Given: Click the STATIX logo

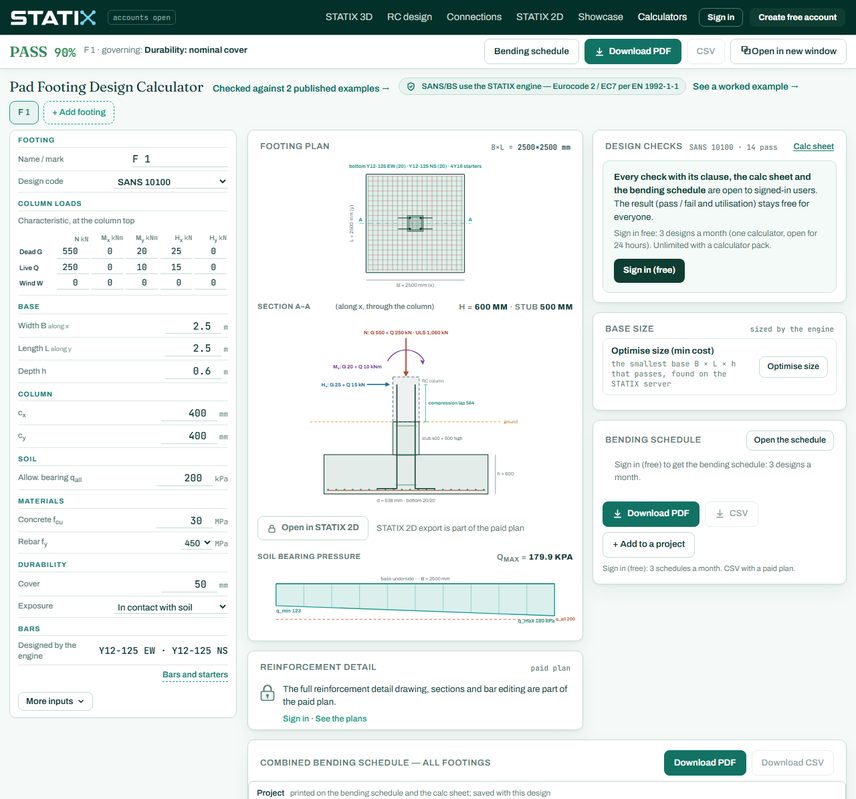Looking at the screenshot, I should click(x=53, y=17).
